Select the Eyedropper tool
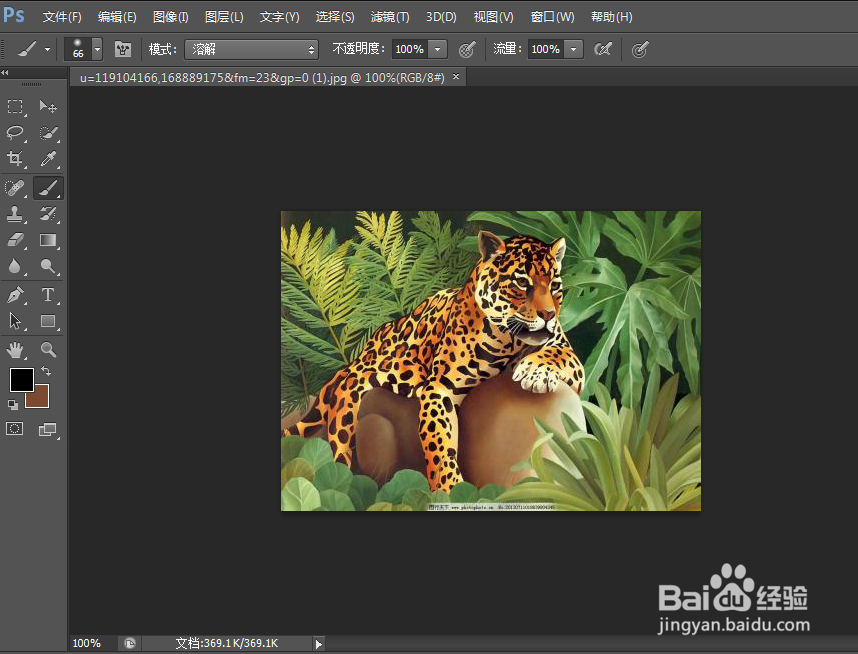858x654 pixels. (x=48, y=159)
